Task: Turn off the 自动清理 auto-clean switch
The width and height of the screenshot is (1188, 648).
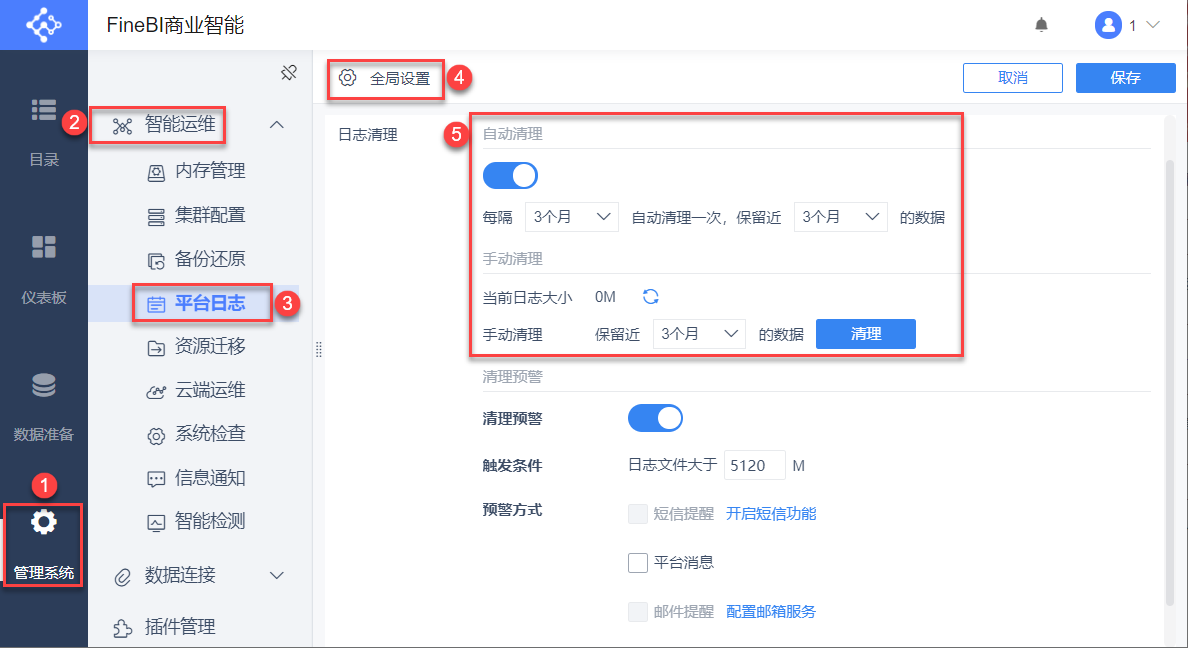Action: click(510, 176)
